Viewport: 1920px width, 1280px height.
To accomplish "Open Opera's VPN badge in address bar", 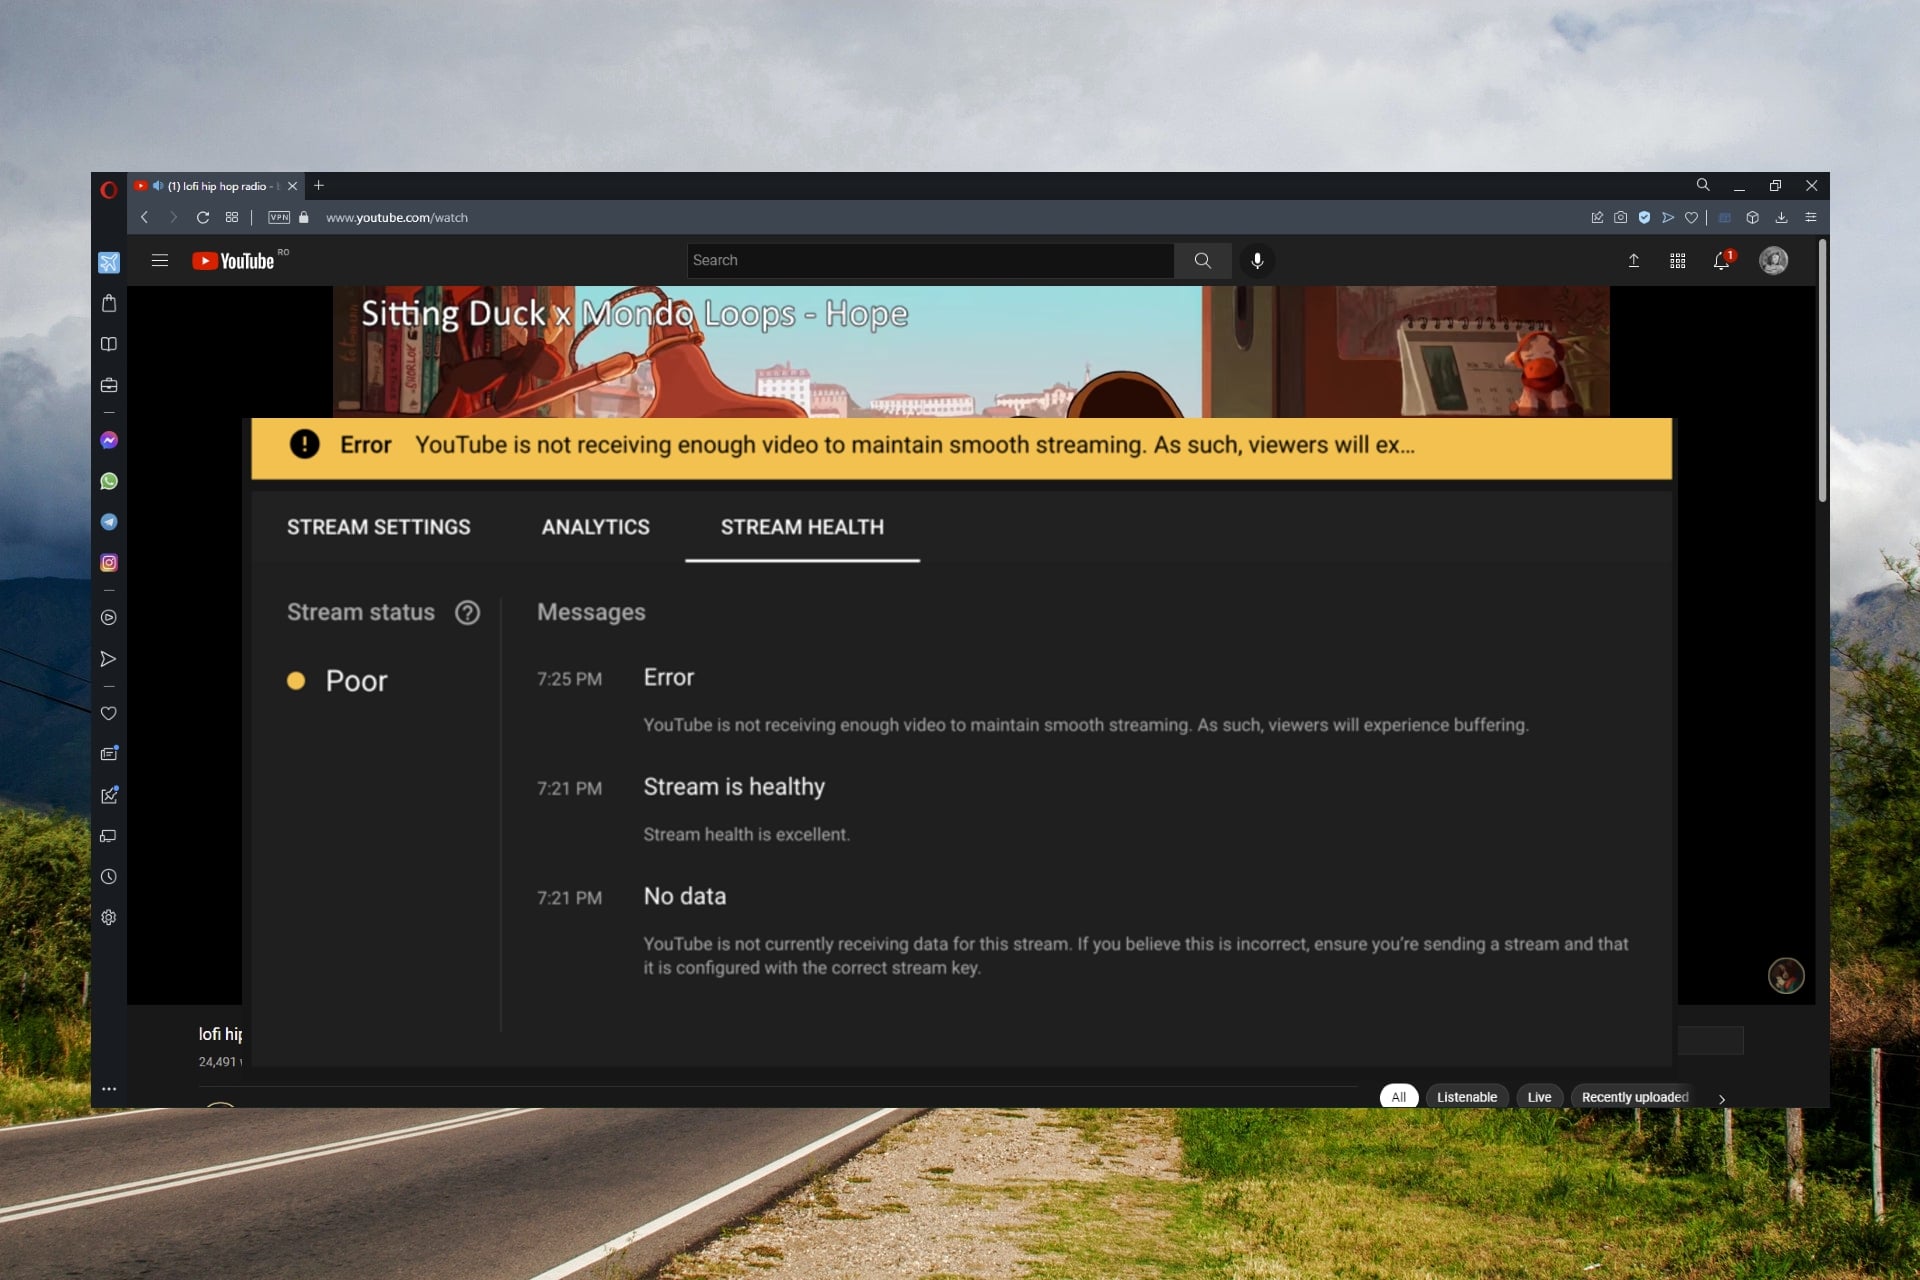I will pos(278,217).
